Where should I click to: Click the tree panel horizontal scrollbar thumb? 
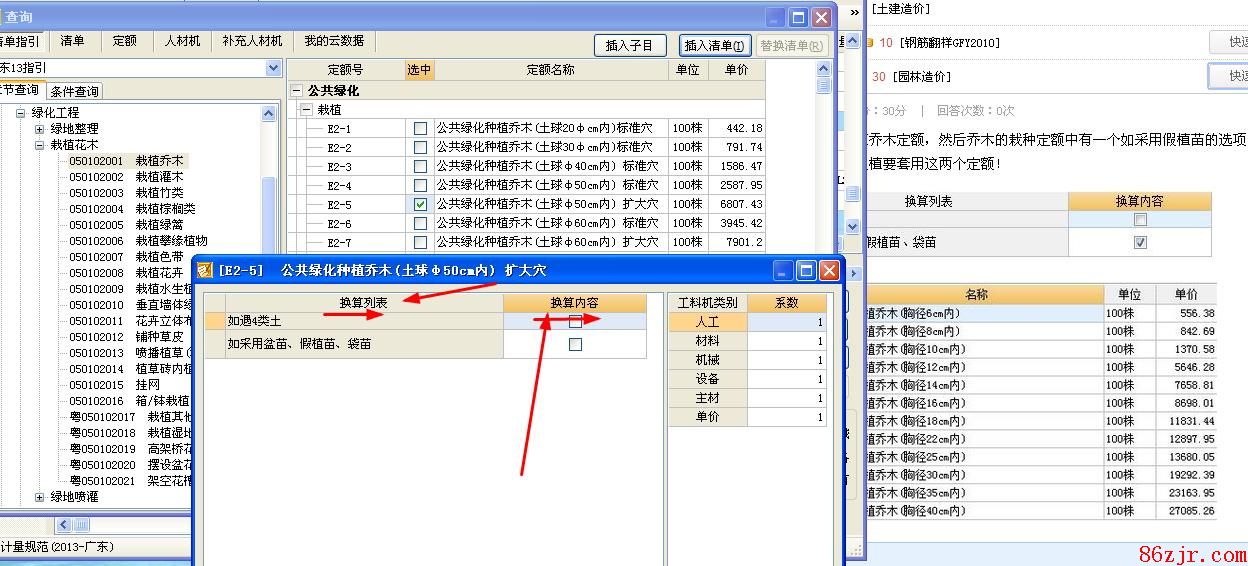pos(80,524)
